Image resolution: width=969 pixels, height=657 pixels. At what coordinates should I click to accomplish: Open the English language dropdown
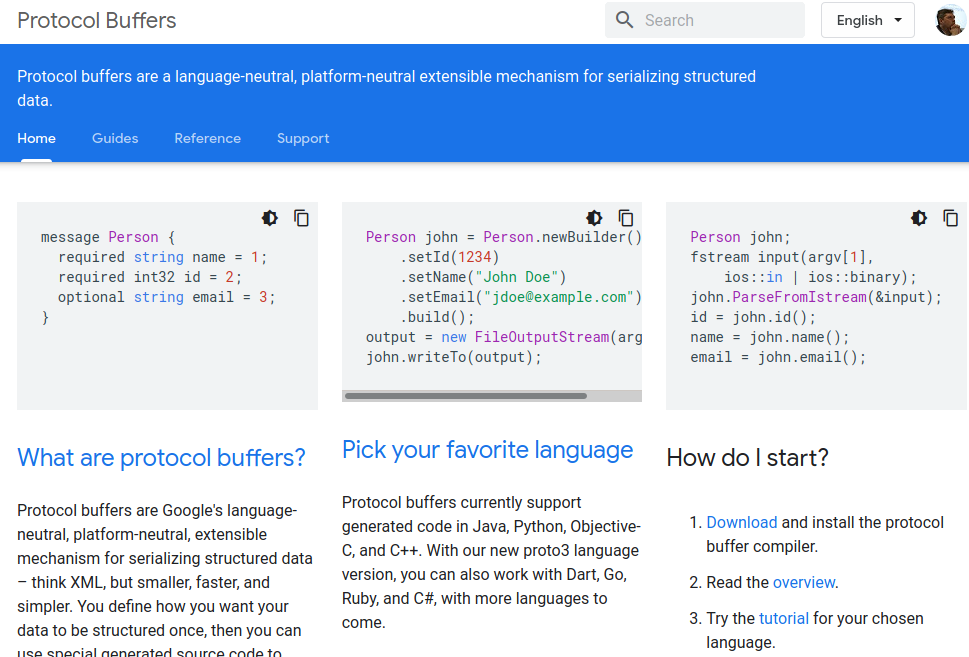868,20
